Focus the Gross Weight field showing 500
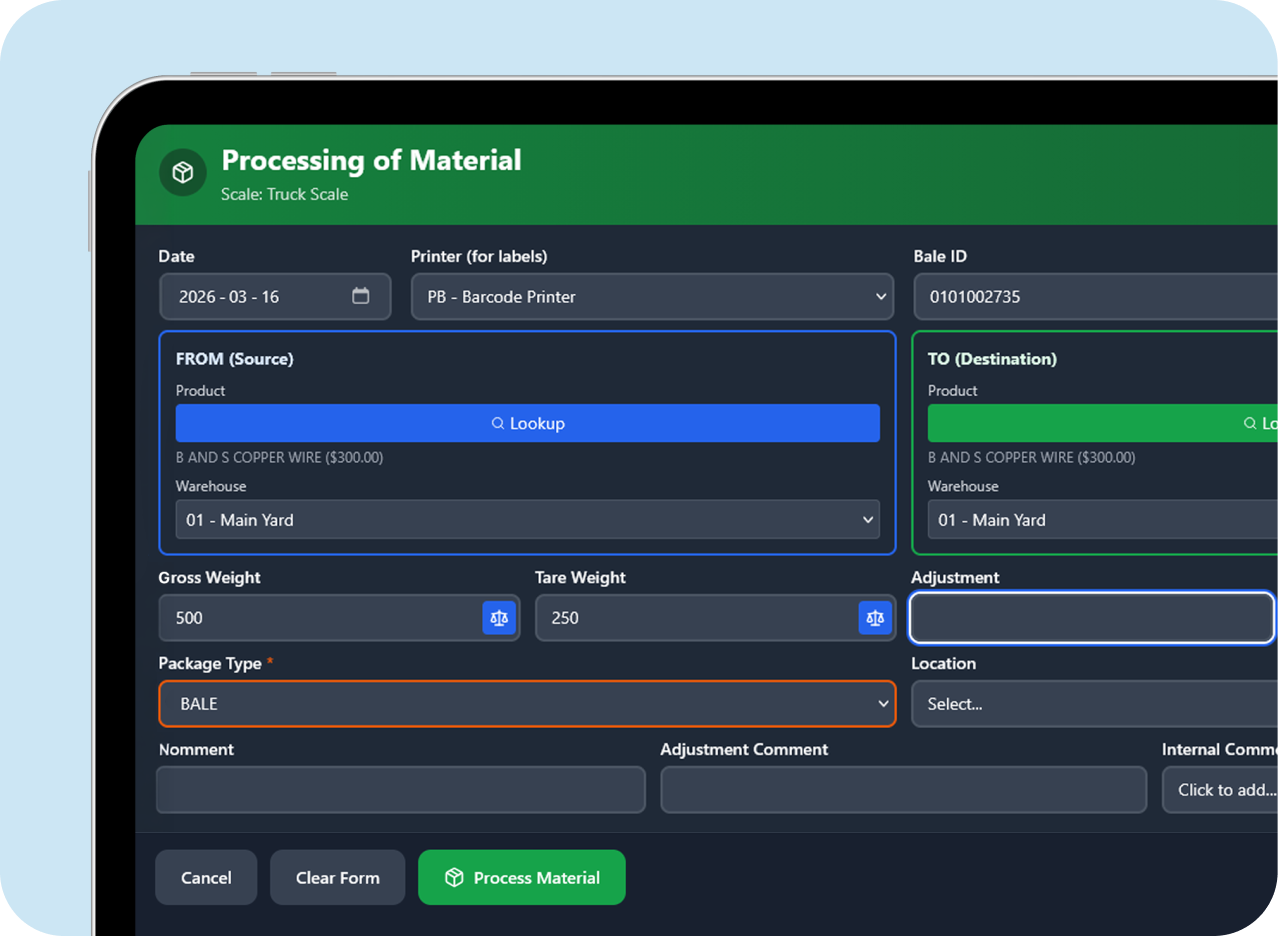This screenshot has width=1278, height=936. point(339,618)
